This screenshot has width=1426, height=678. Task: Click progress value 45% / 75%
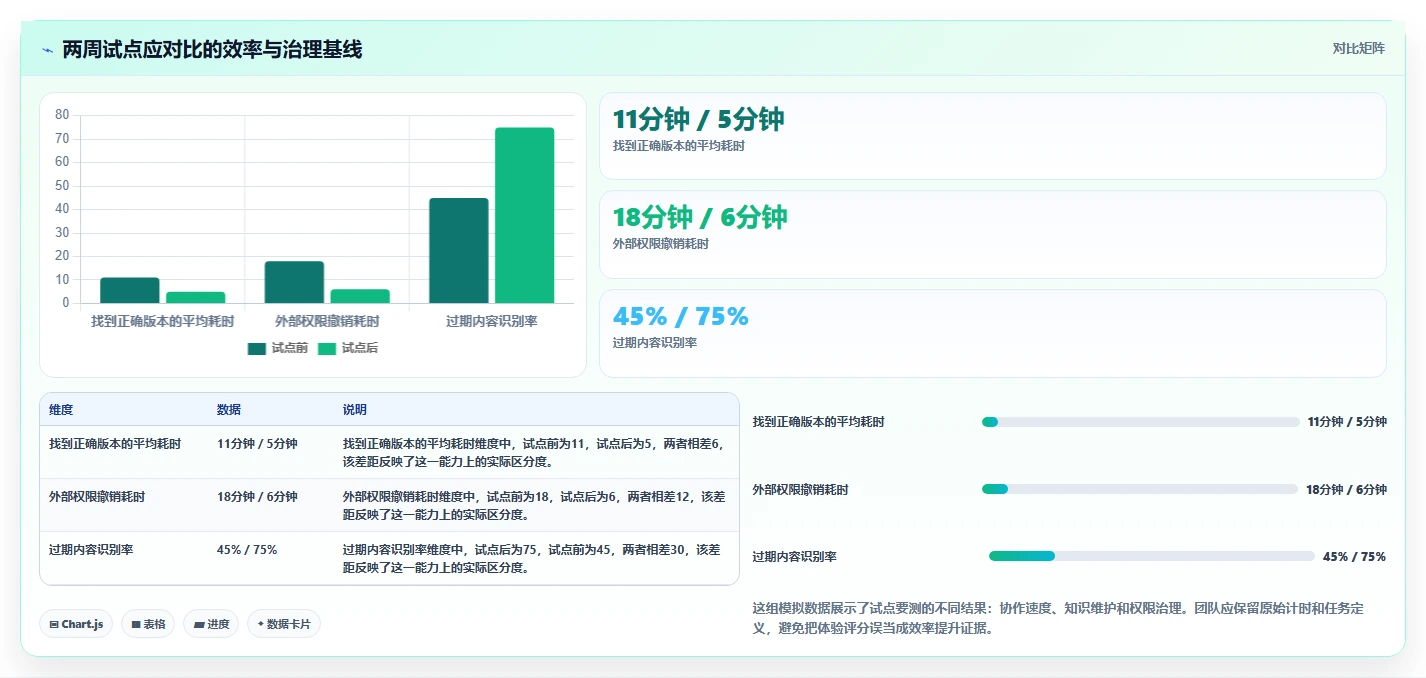click(x=1354, y=557)
